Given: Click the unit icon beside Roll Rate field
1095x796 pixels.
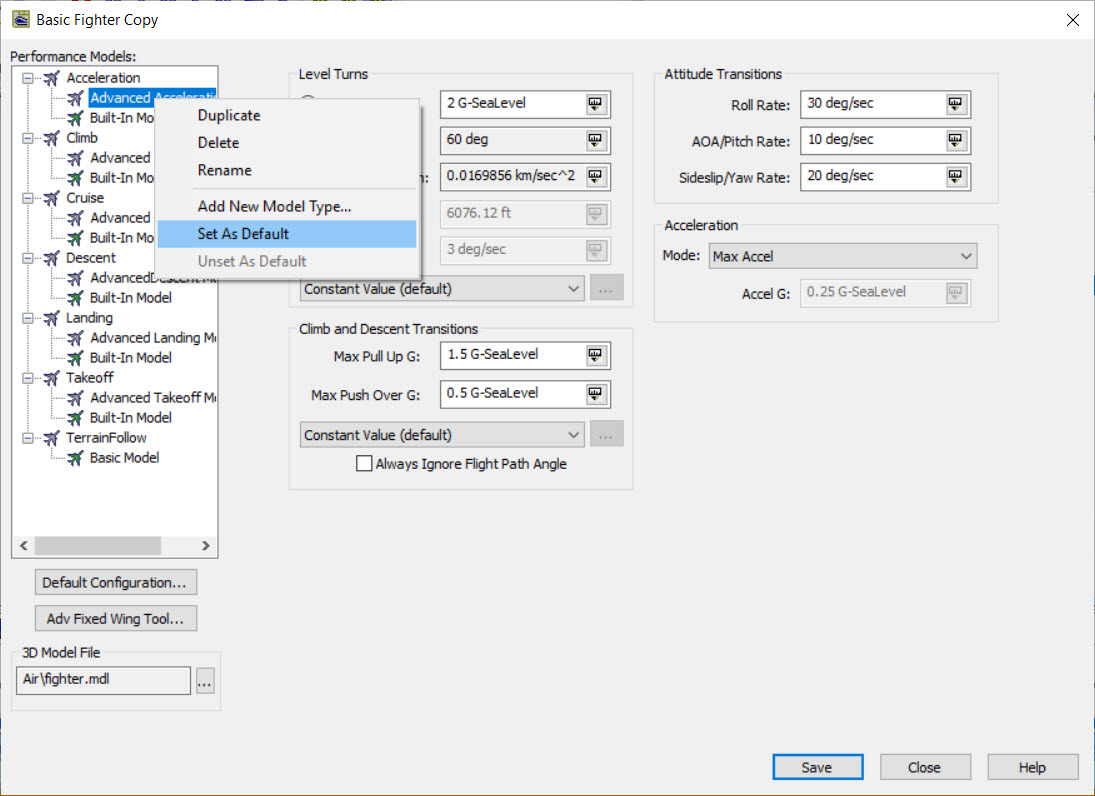Looking at the screenshot, I should pos(955,104).
